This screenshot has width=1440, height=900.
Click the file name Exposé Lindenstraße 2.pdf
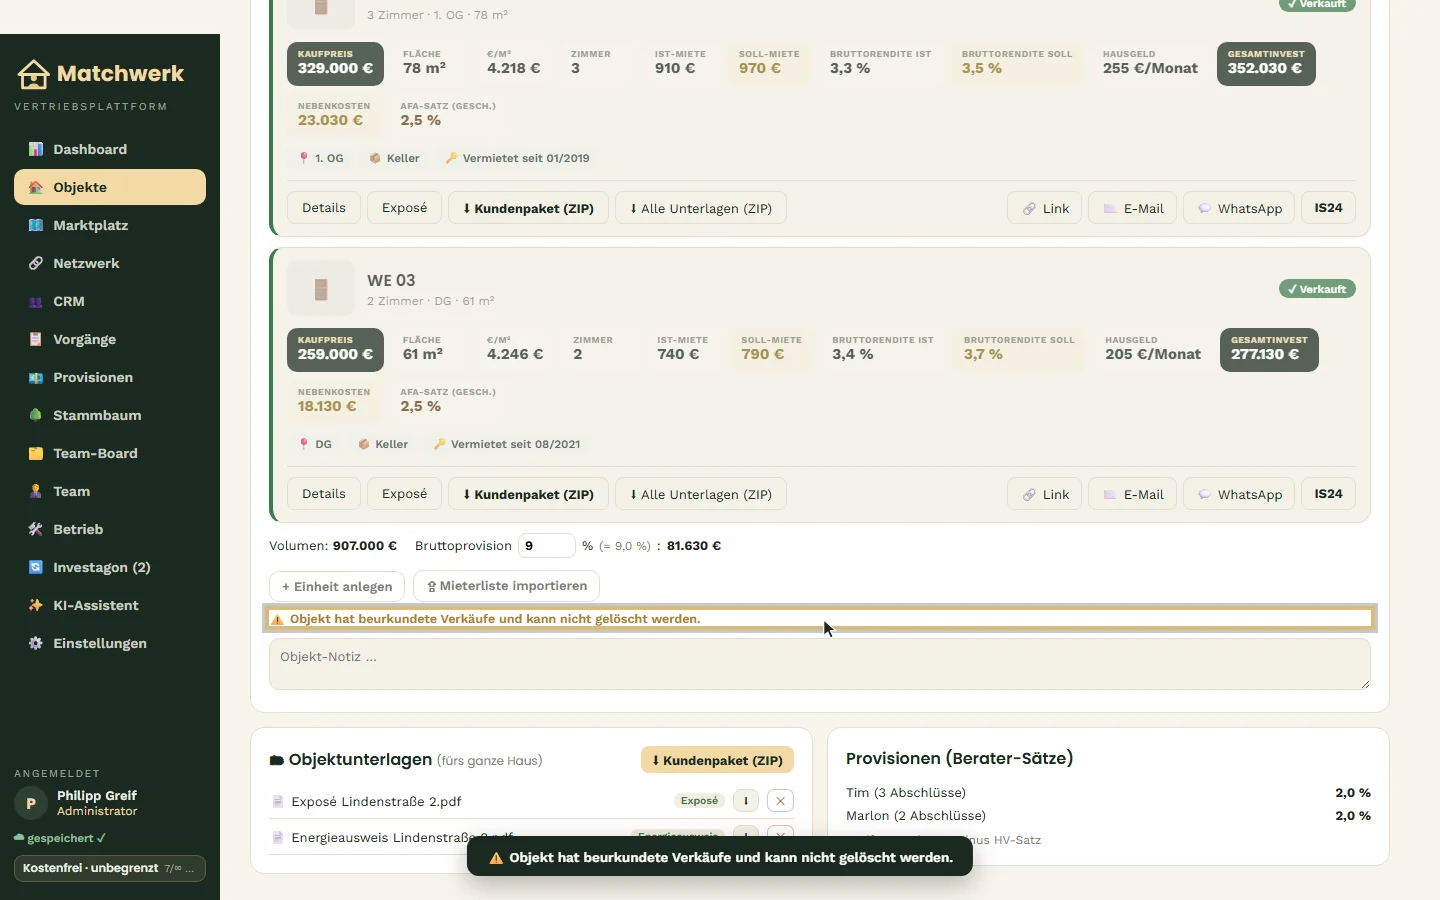(376, 802)
